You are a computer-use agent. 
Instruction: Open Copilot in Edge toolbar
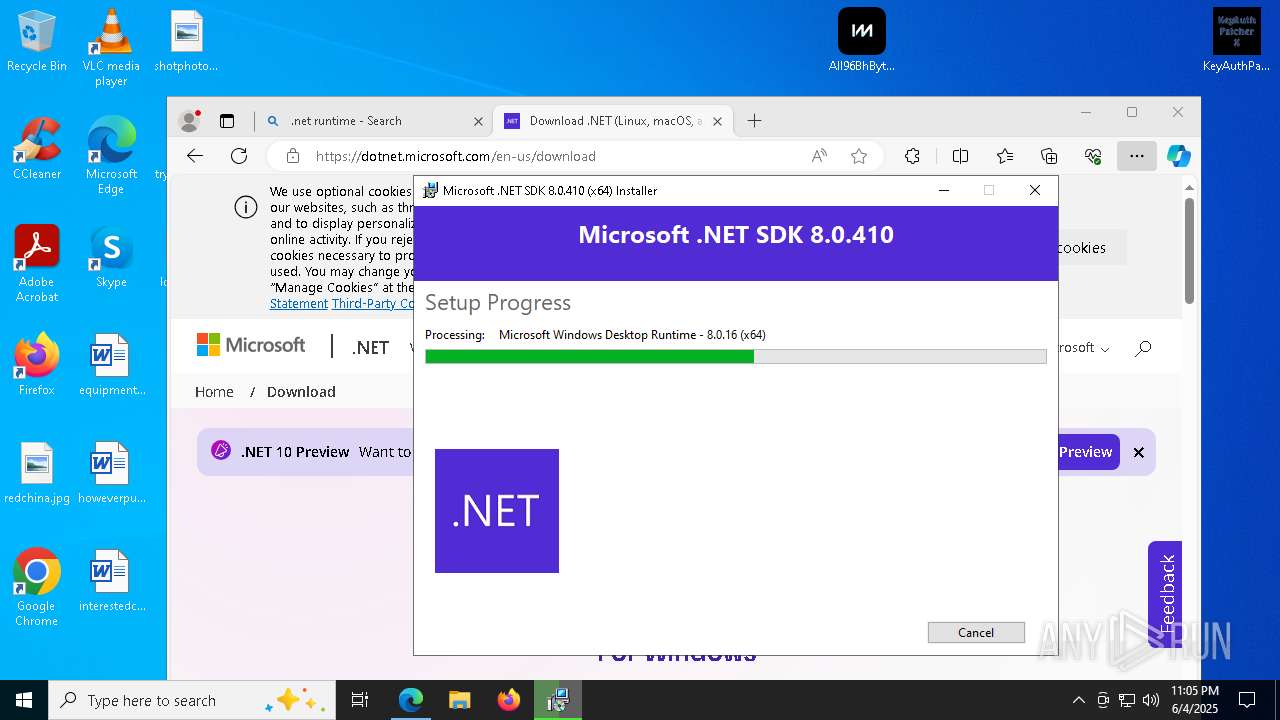coord(1179,156)
